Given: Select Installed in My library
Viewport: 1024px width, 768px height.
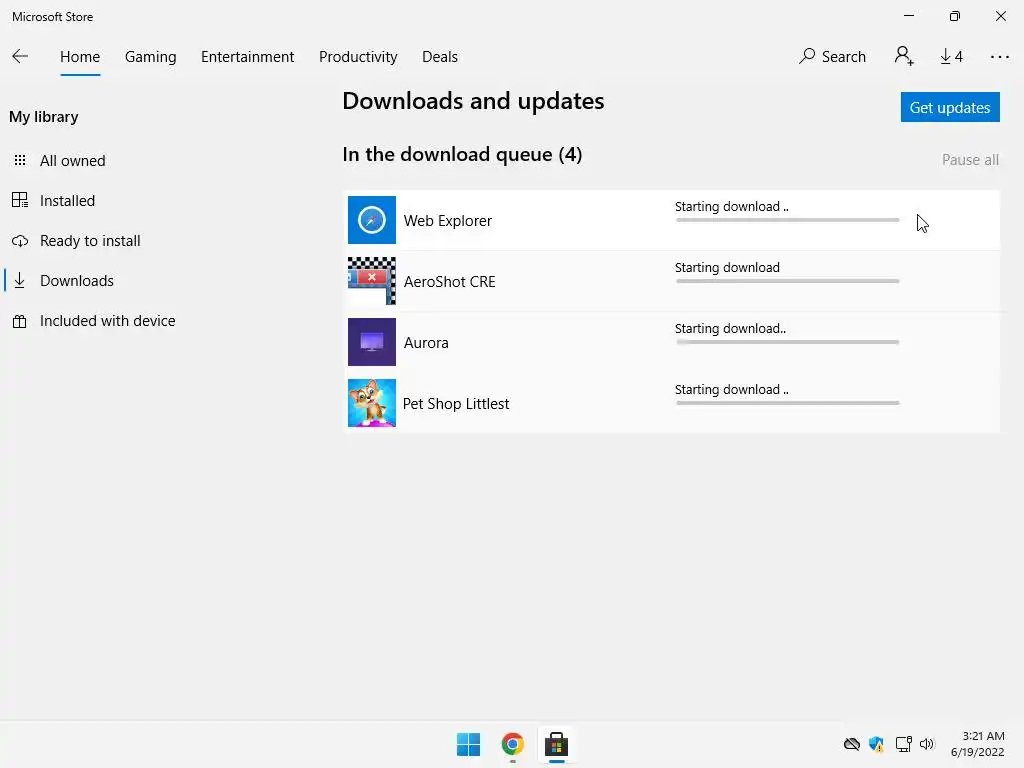Looking at the screenshot, I should pyautogui.click(x=67, y=200).
